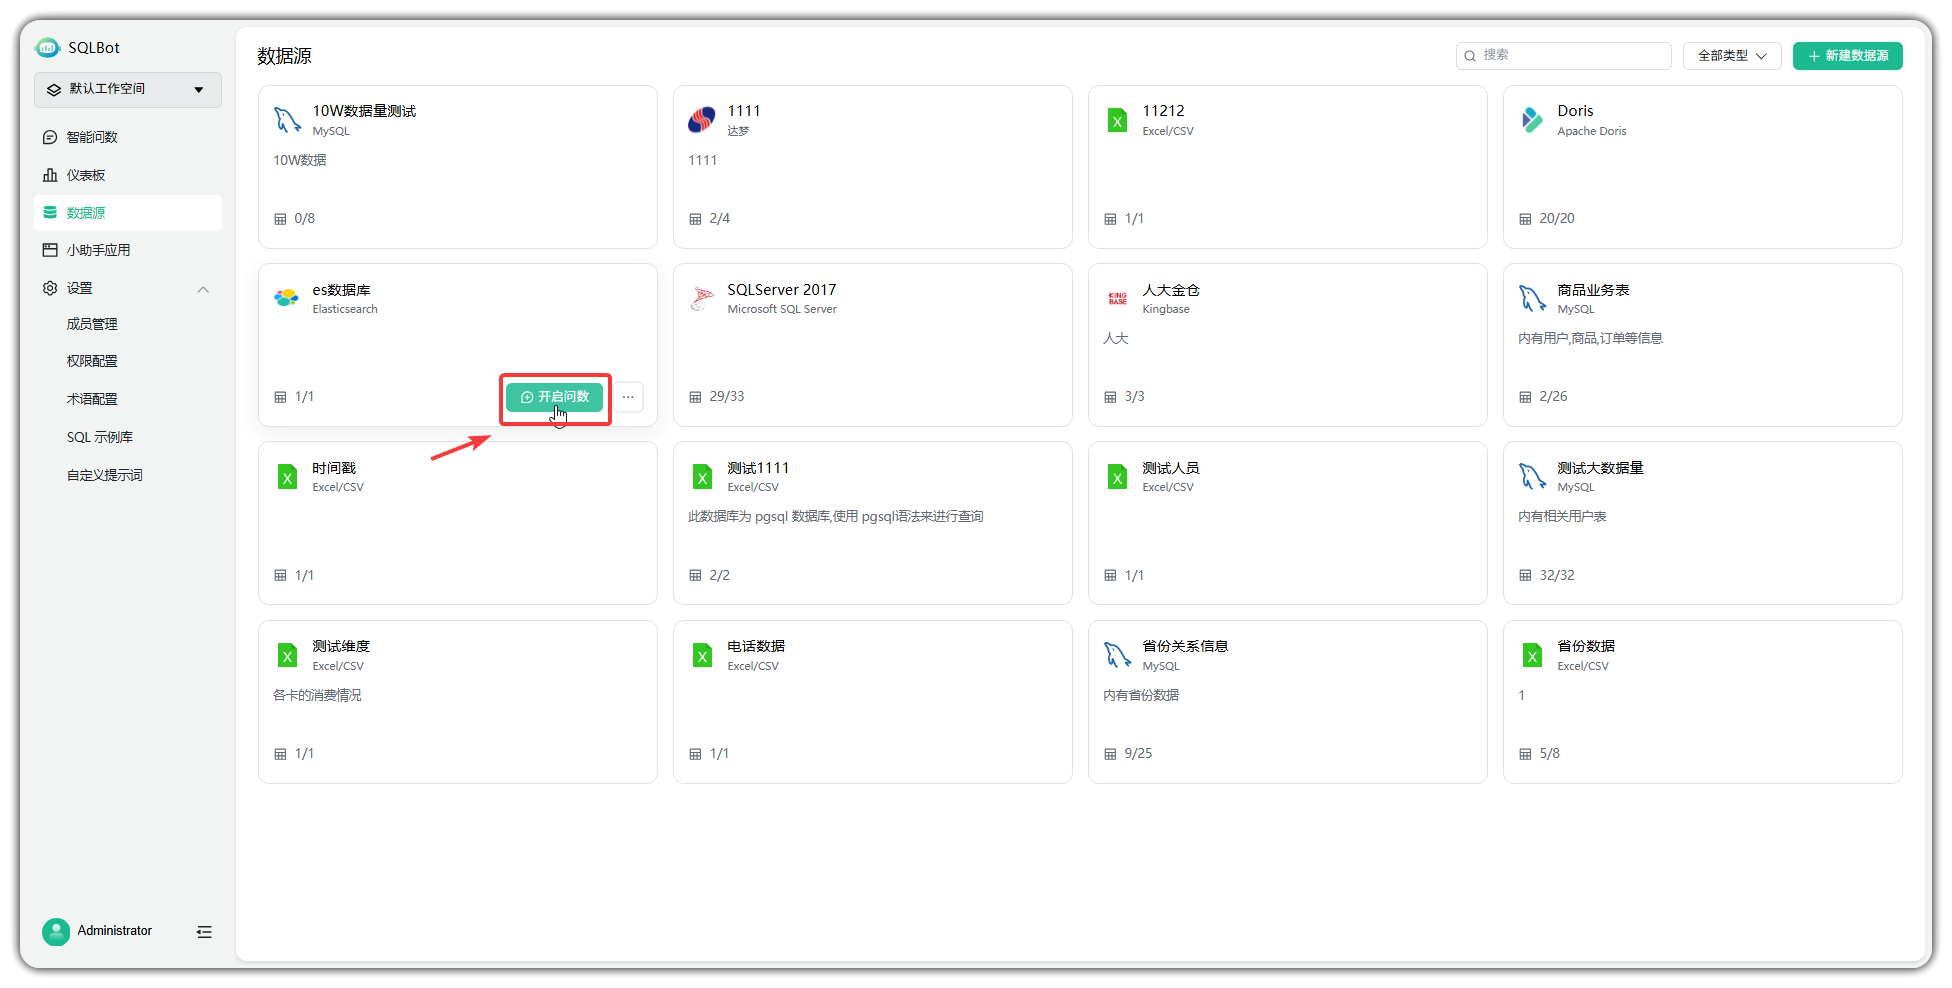Click the Elasticsearch icon on es数据库 card

tap(287, 297)
